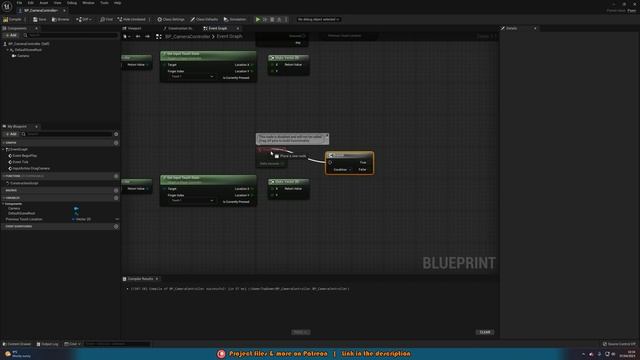
Task: Open the Debug menu
Action: pyautogui.click(x=72, y=3)
